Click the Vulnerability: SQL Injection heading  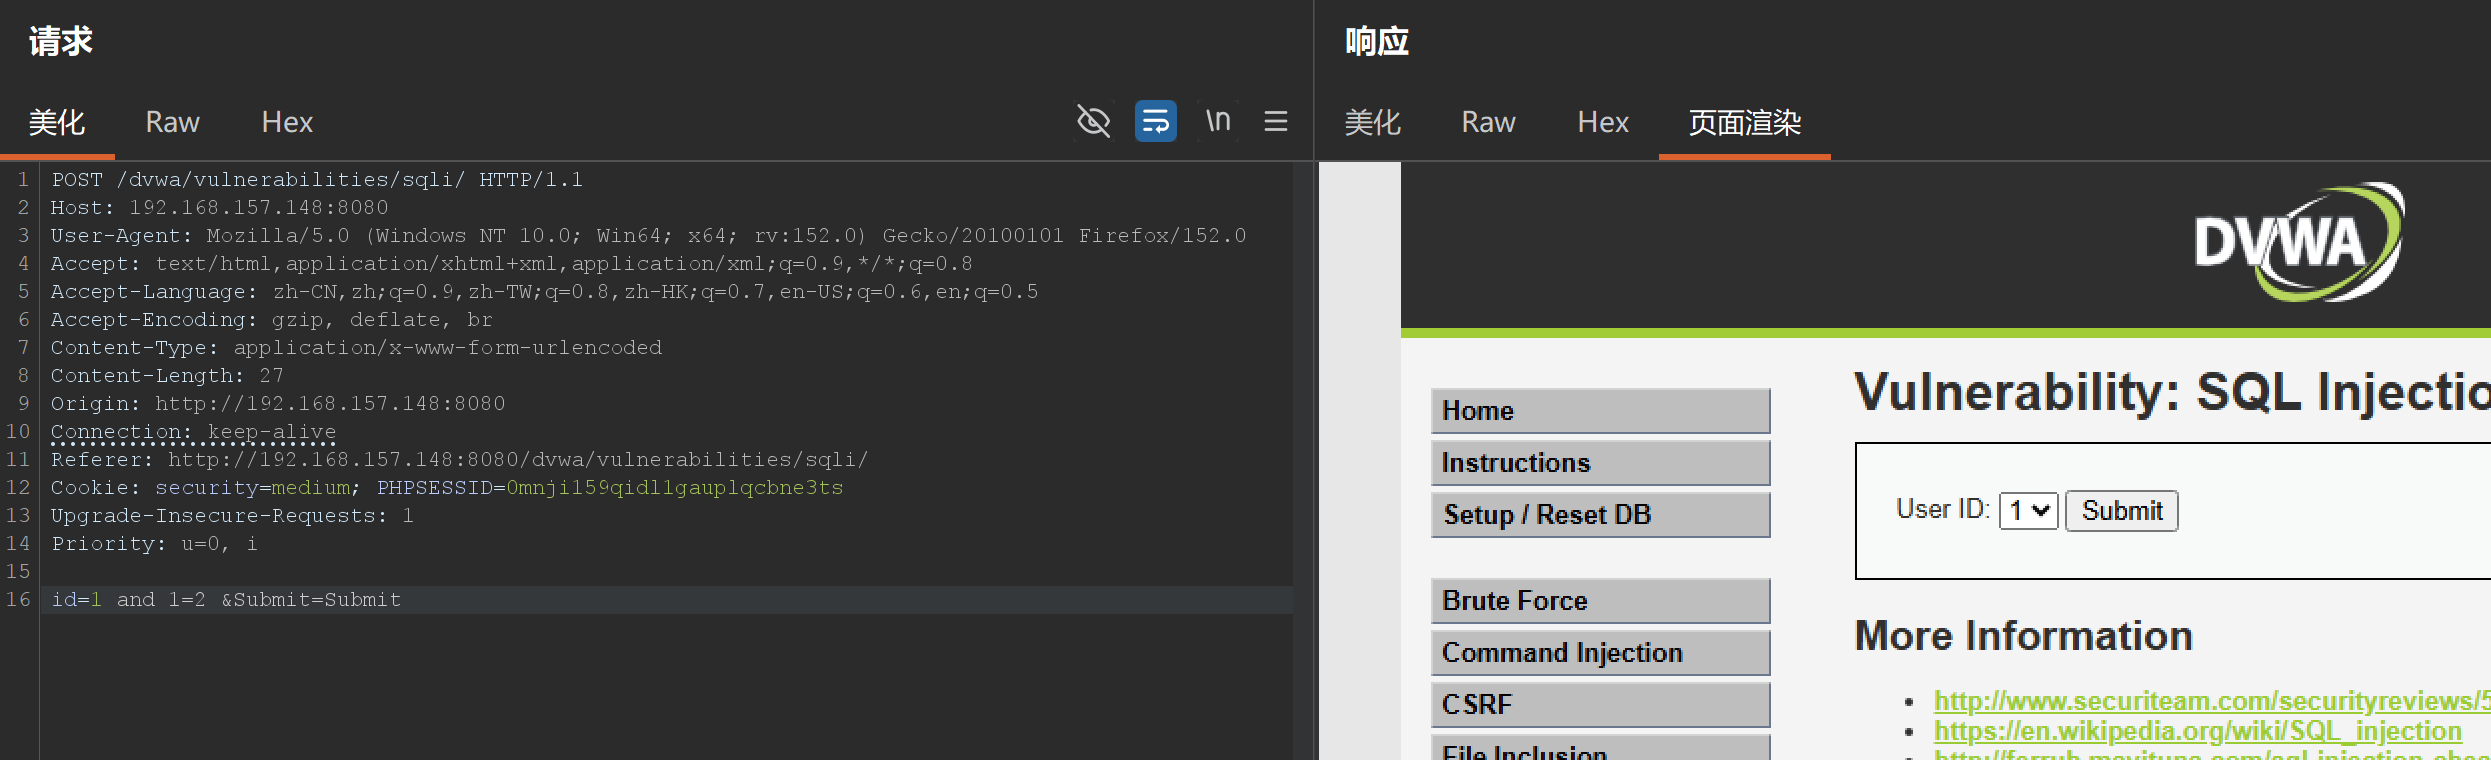tap(2172, 391)
